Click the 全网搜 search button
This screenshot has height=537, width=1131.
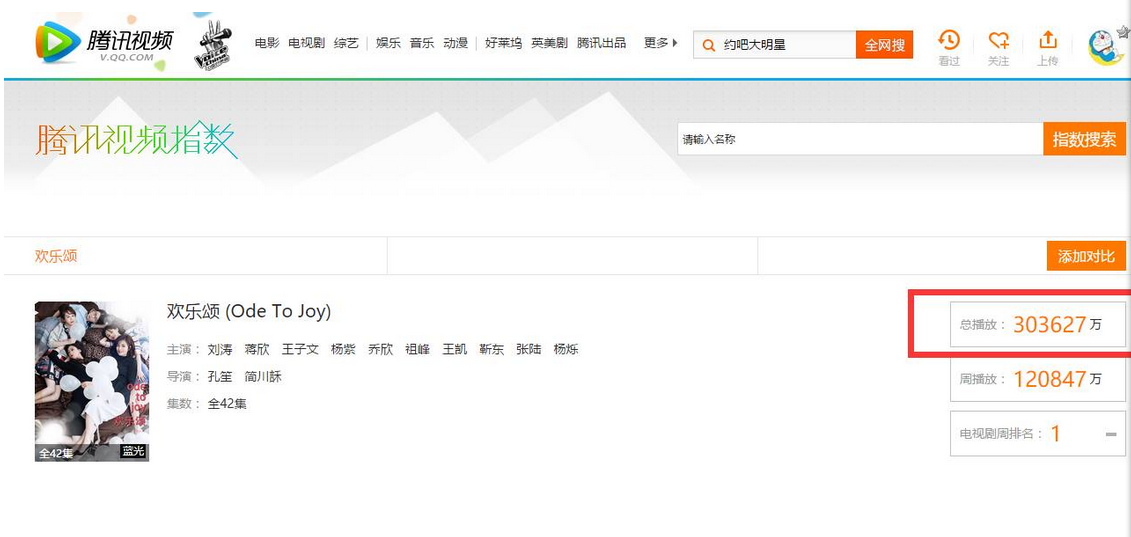884,45
